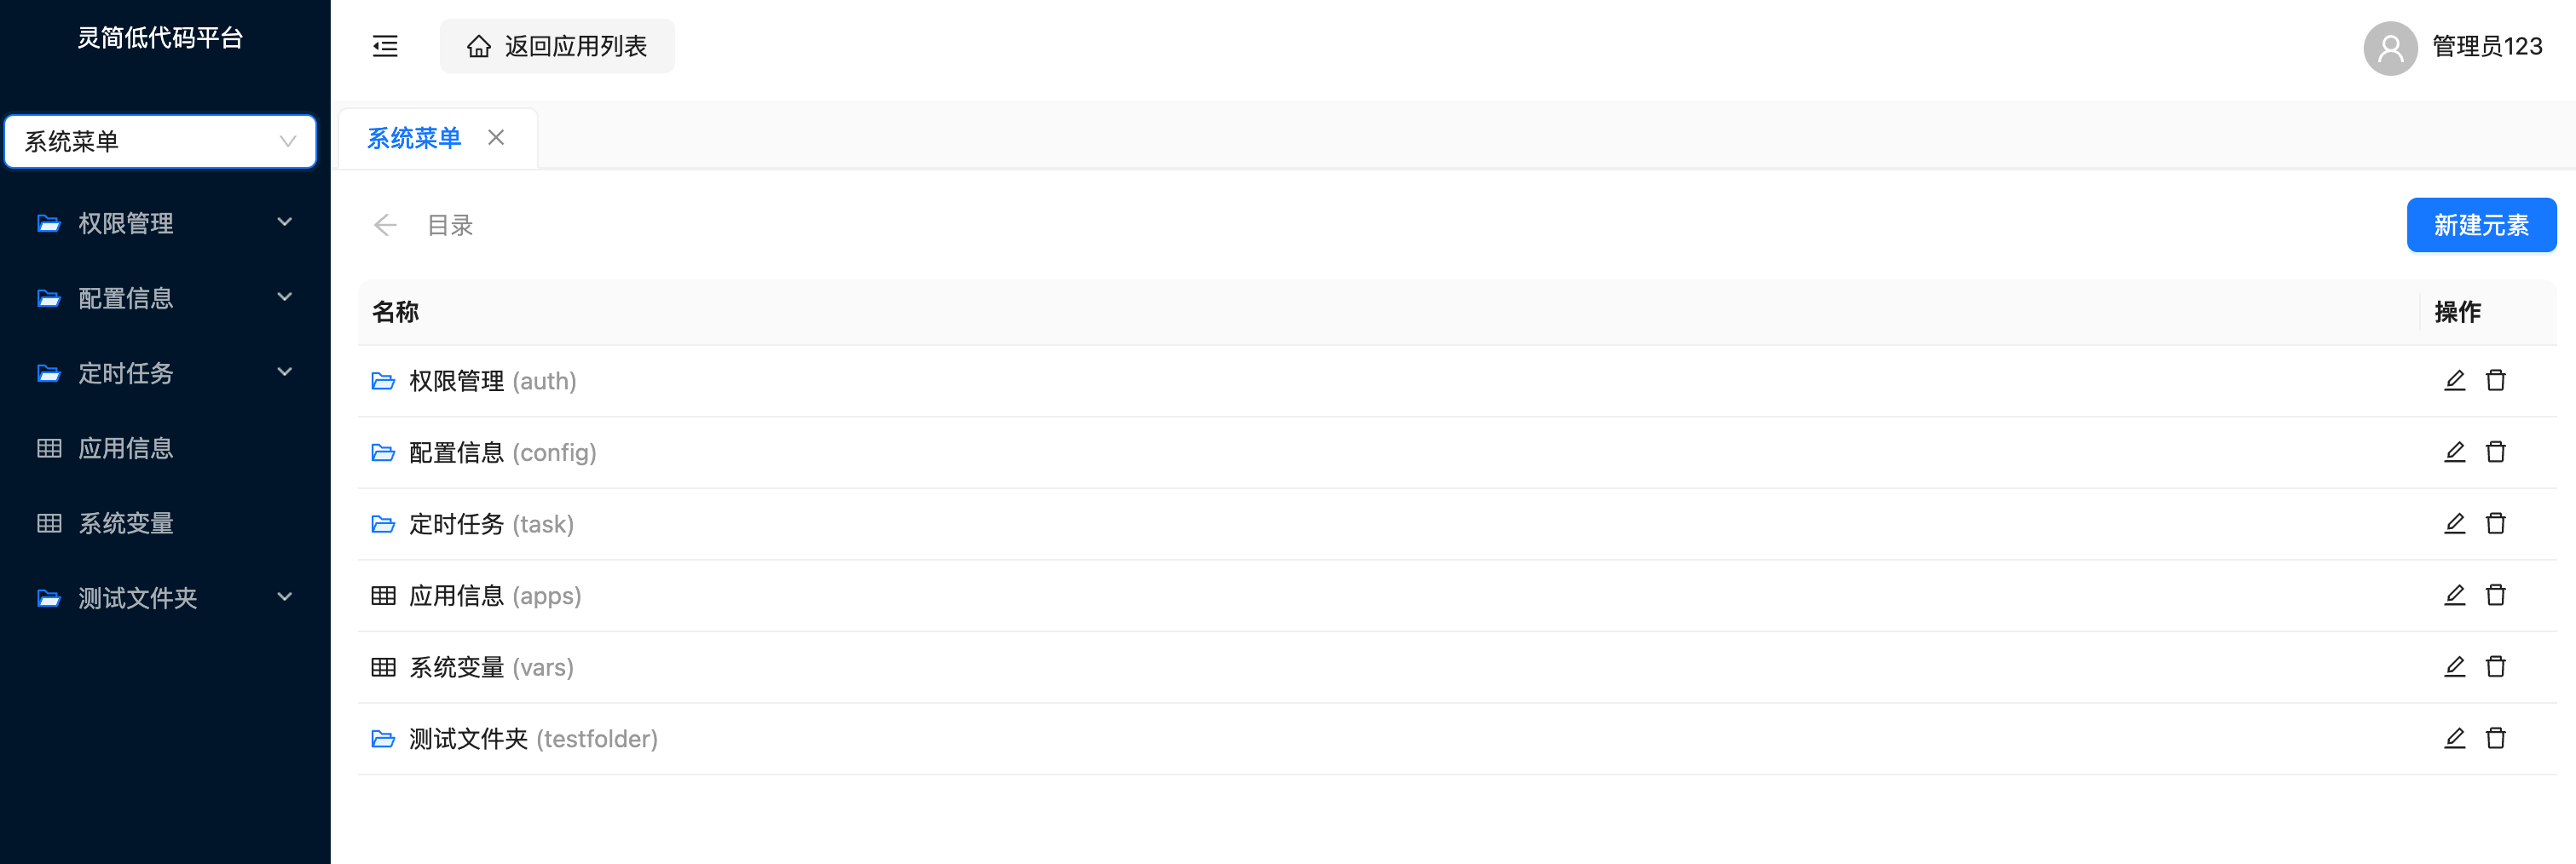Click trash icon for 应用信息 (apps)
The height and width of the screenshot is (864, 2576).
(x=2495, y=596)
